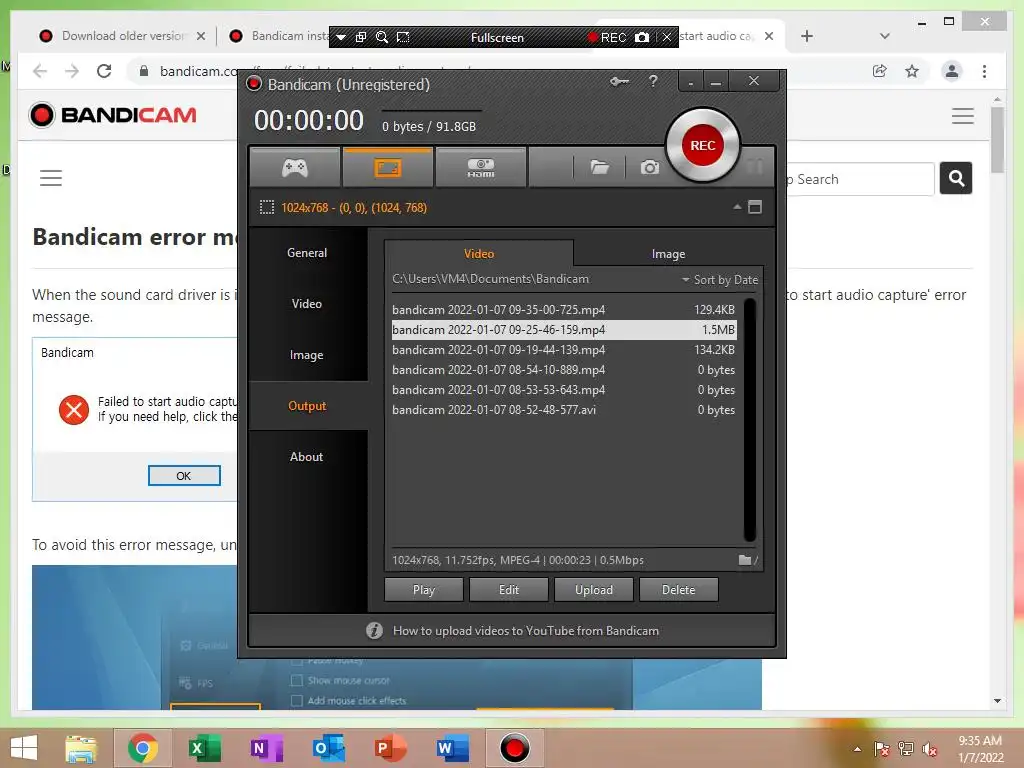Open a new Chrome tab
Screen dimensions: 1024x768
(x=807, y=36)
